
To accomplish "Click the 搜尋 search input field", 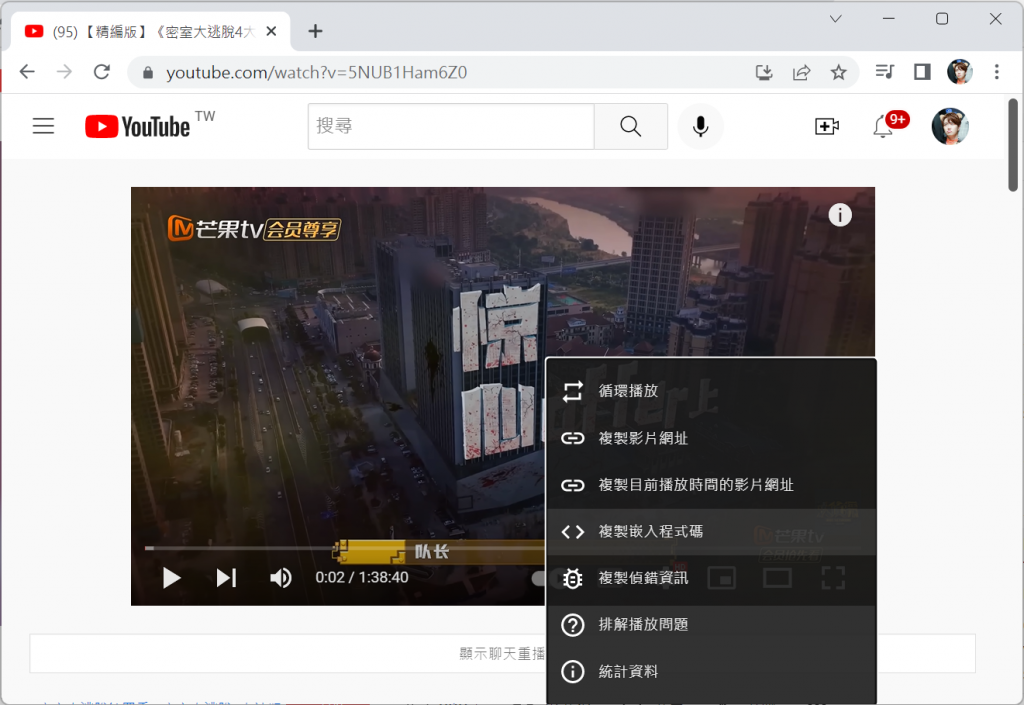I will click(x=451, y=126).
